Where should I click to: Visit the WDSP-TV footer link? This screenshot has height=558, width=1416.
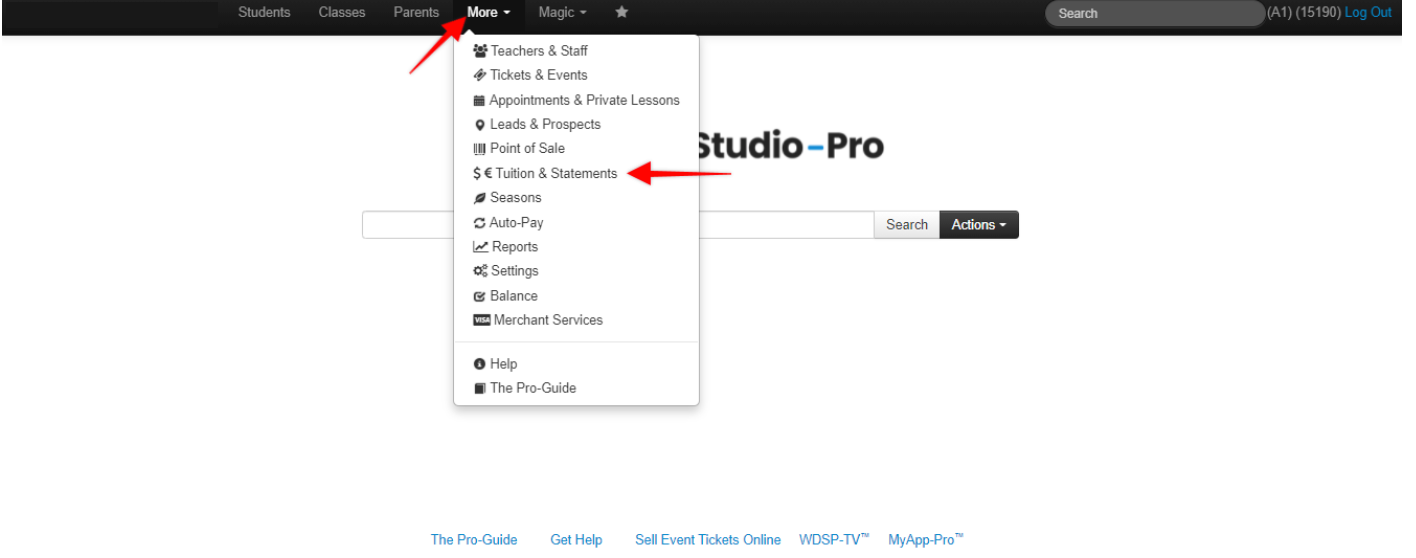[x=834, y=539]
